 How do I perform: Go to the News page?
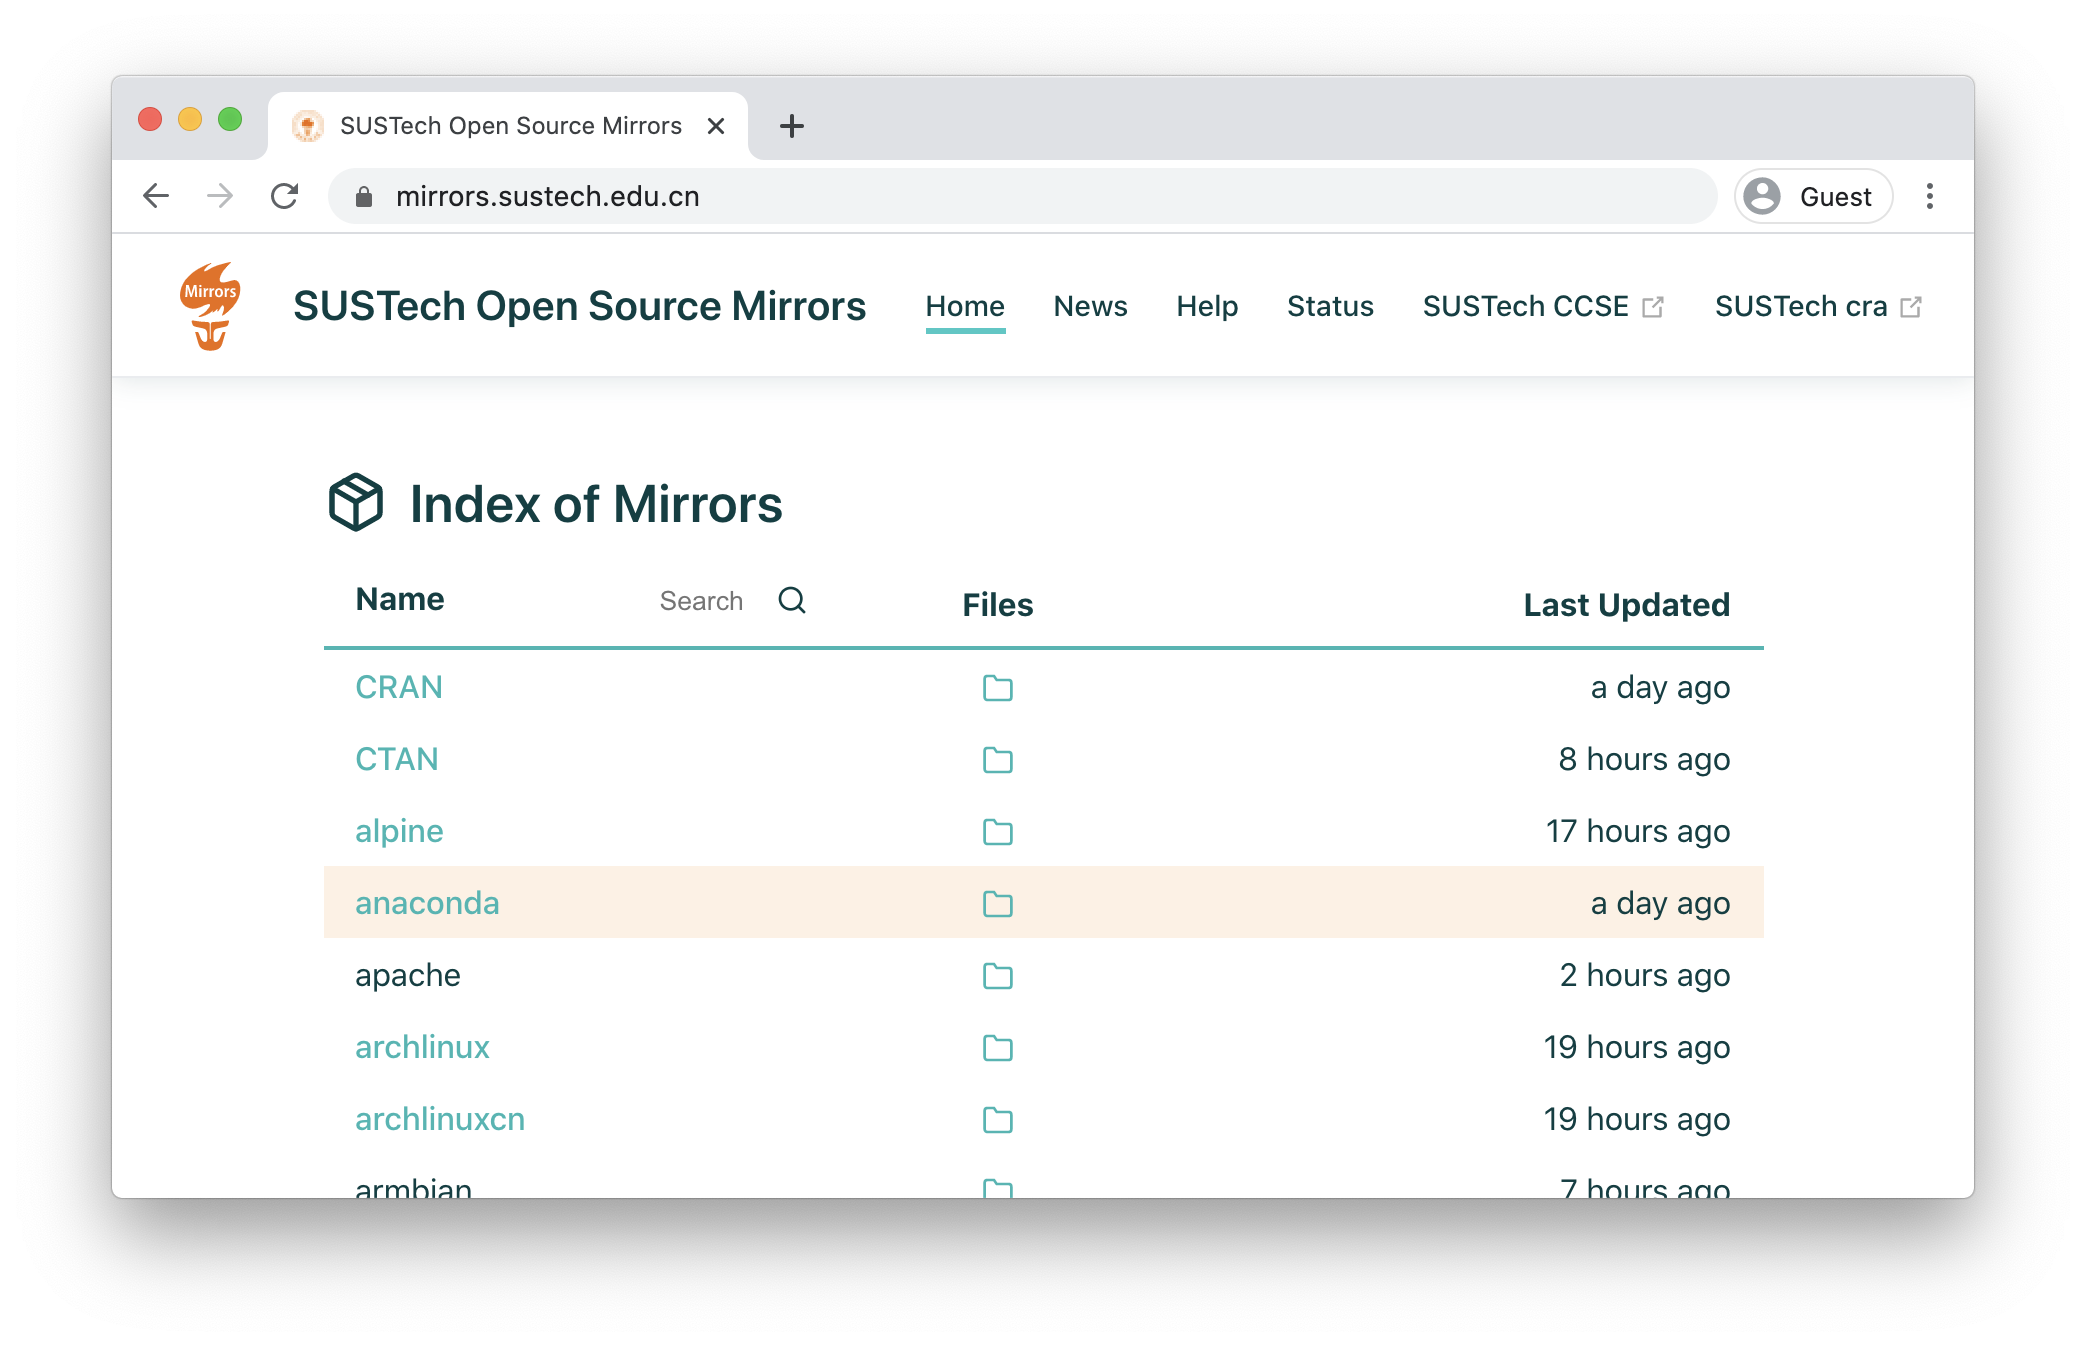[1090, 306]
